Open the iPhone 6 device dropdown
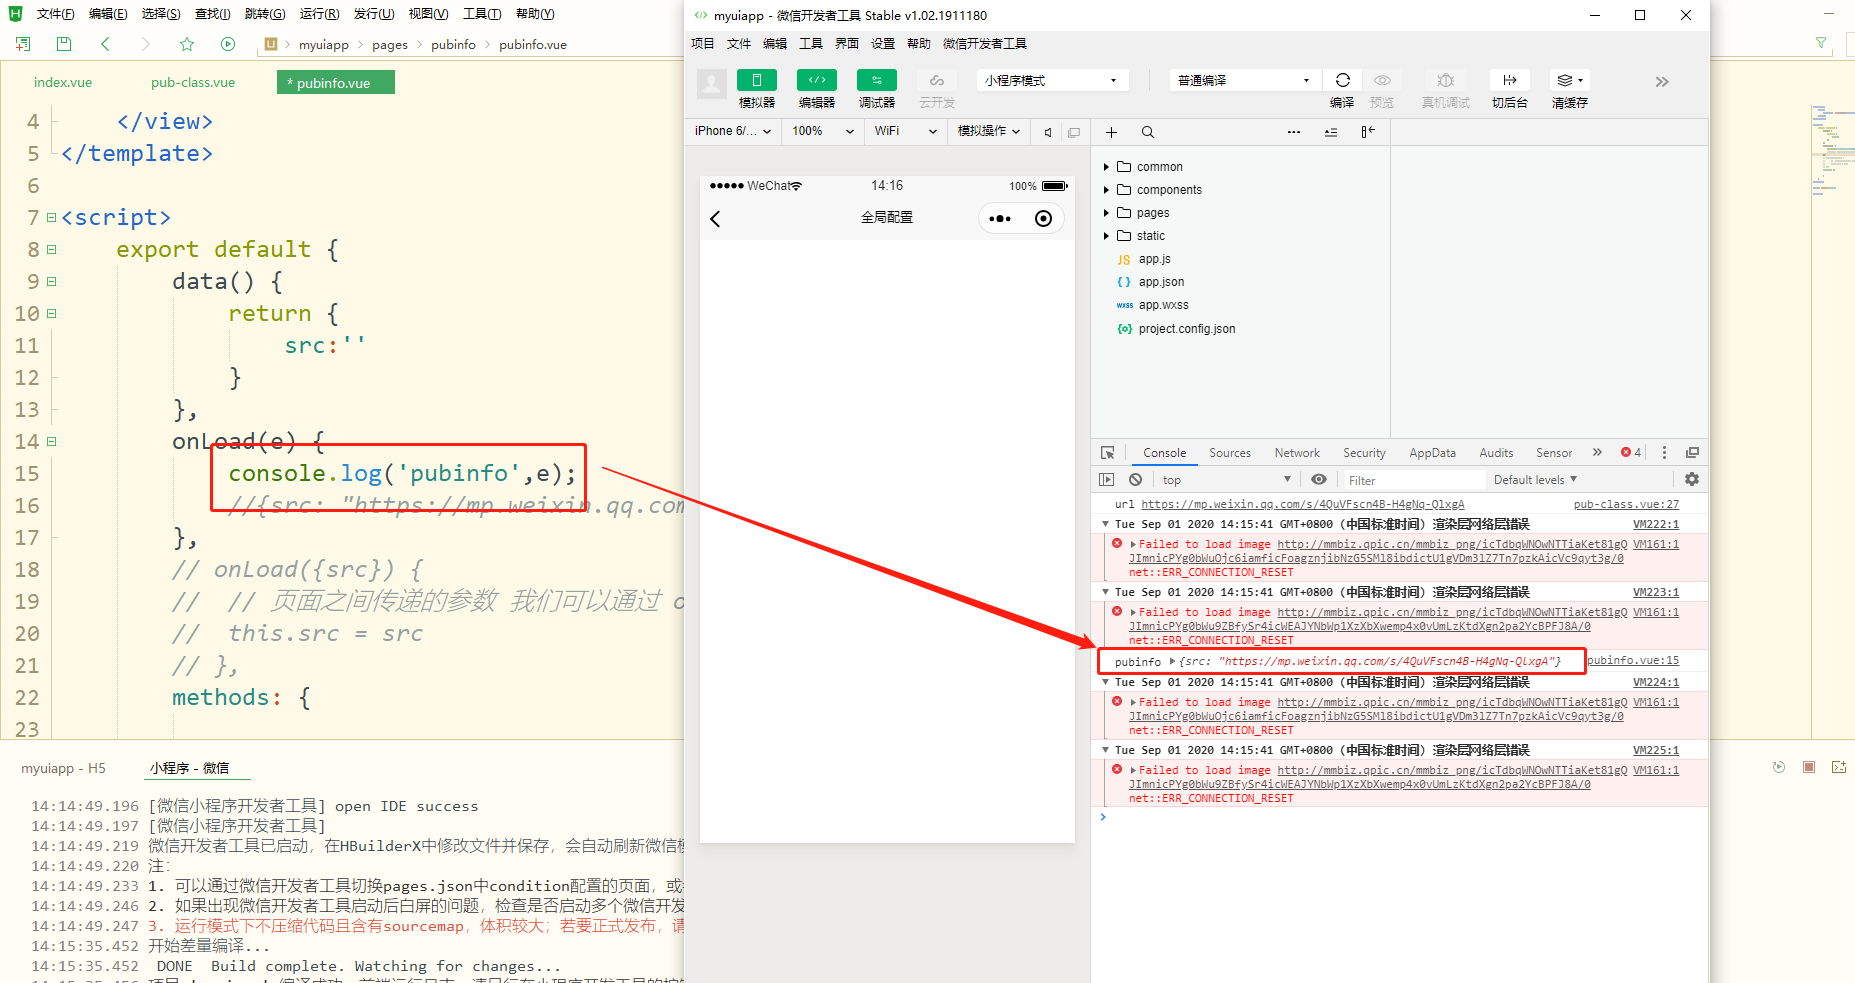This screenshot has height=983, width=1855. click(x=733, y=131)
